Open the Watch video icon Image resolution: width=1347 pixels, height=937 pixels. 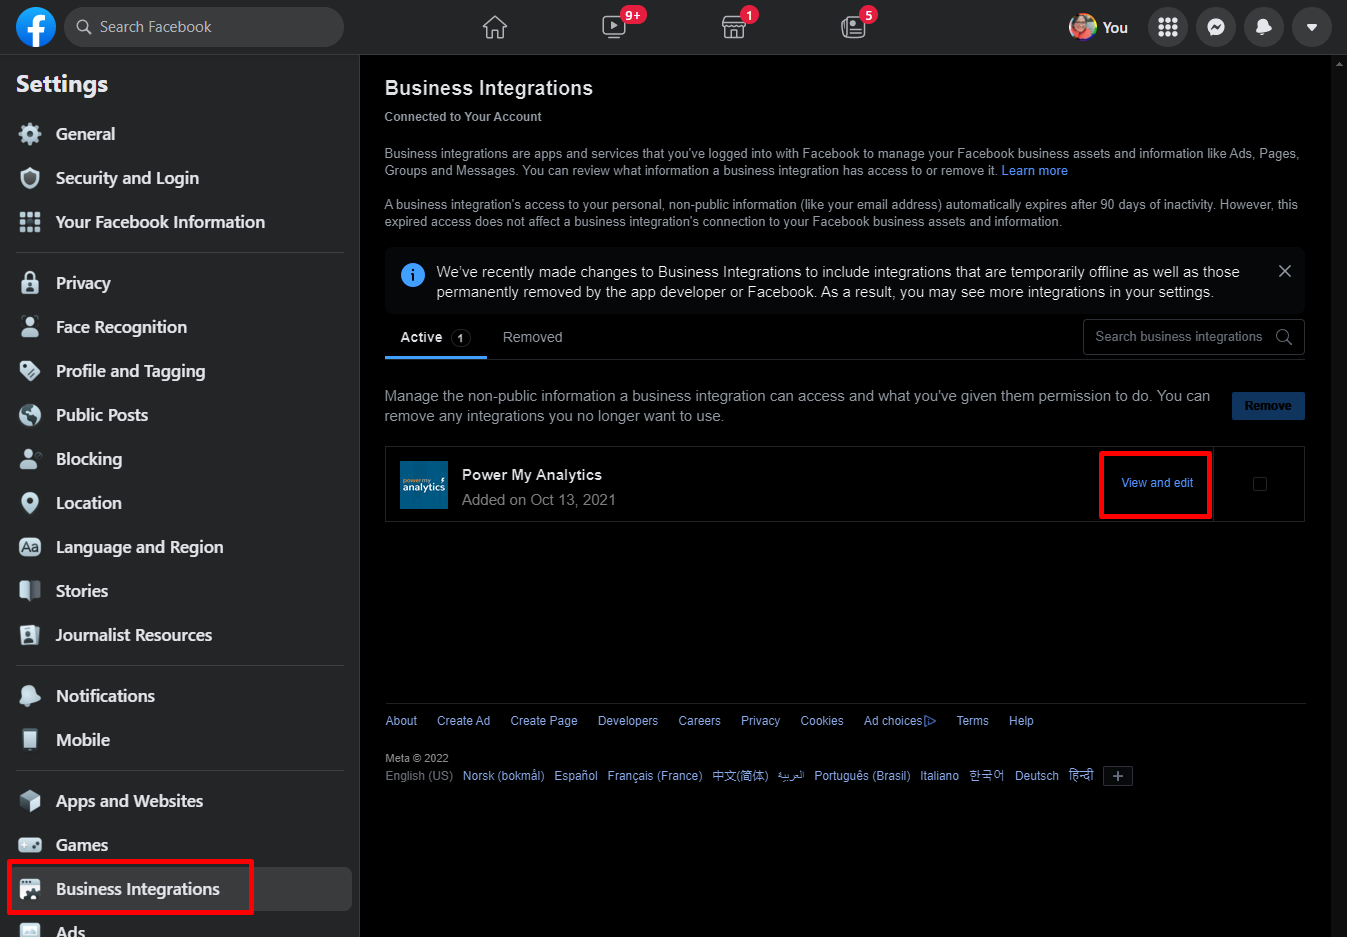click(x=614, y=27)
